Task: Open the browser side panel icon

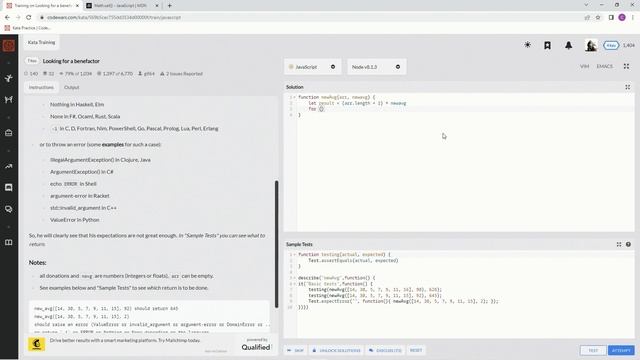Action: coord(611,18)
